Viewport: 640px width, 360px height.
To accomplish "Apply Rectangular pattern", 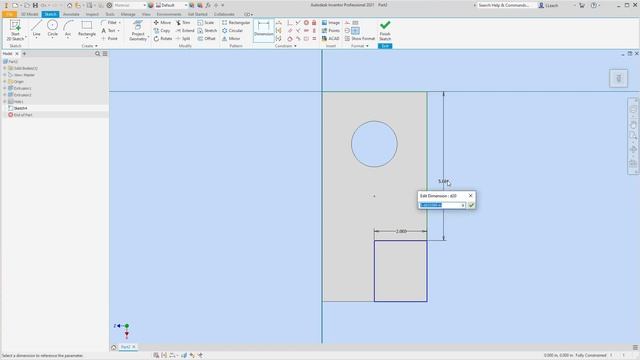I will tap(236, 22).
